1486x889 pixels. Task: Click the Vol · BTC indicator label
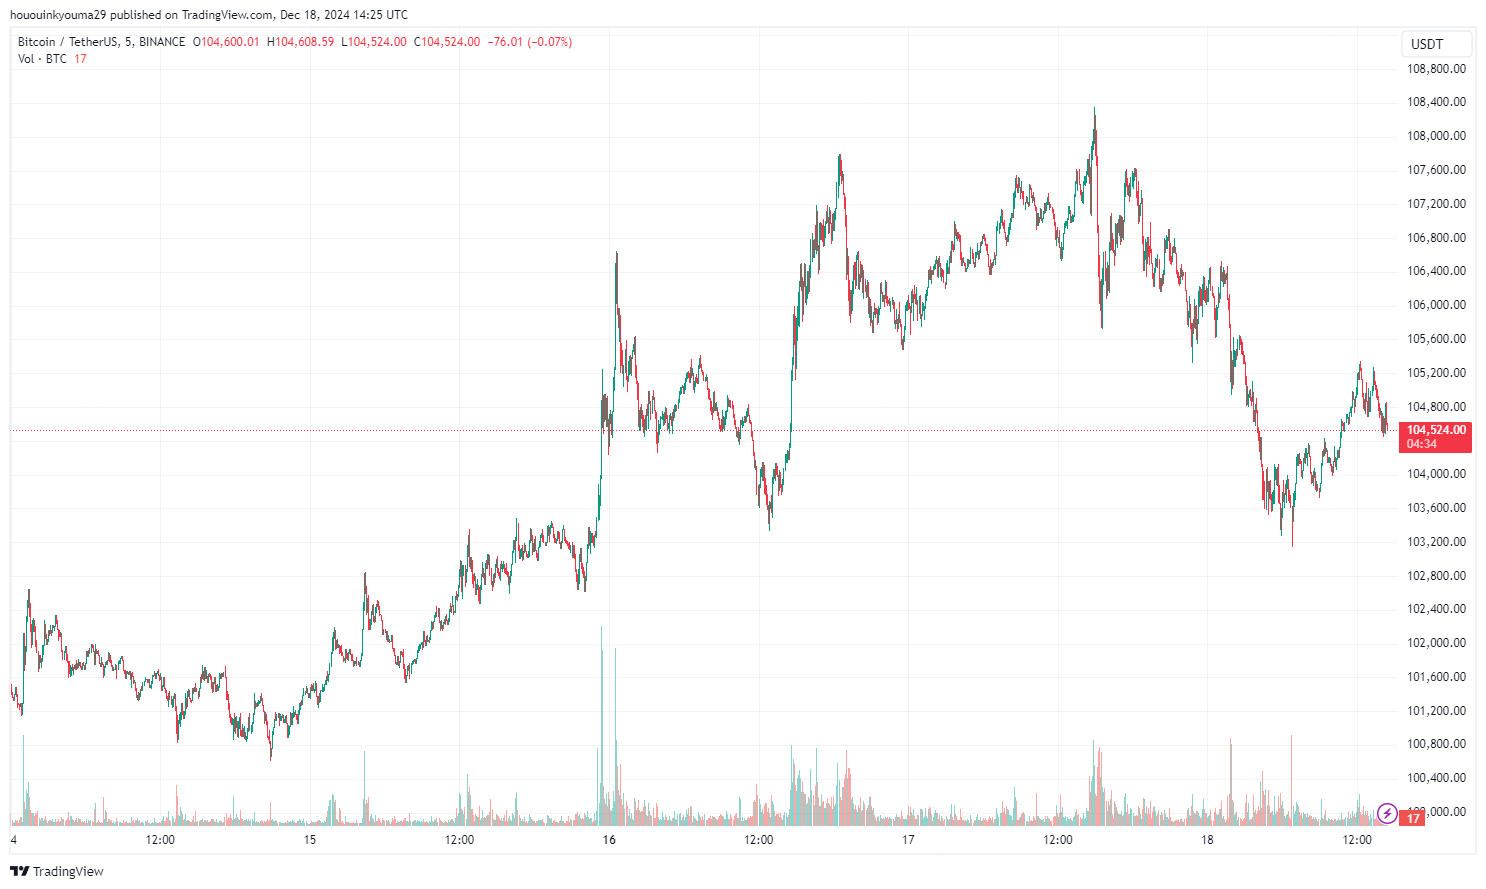click(x=42, y=59)
